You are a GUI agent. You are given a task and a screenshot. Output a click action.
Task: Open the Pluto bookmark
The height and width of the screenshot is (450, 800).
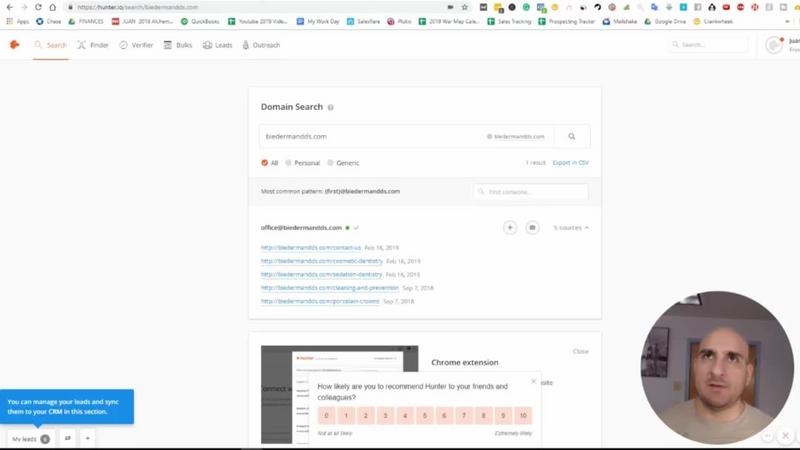coord(399,21)
